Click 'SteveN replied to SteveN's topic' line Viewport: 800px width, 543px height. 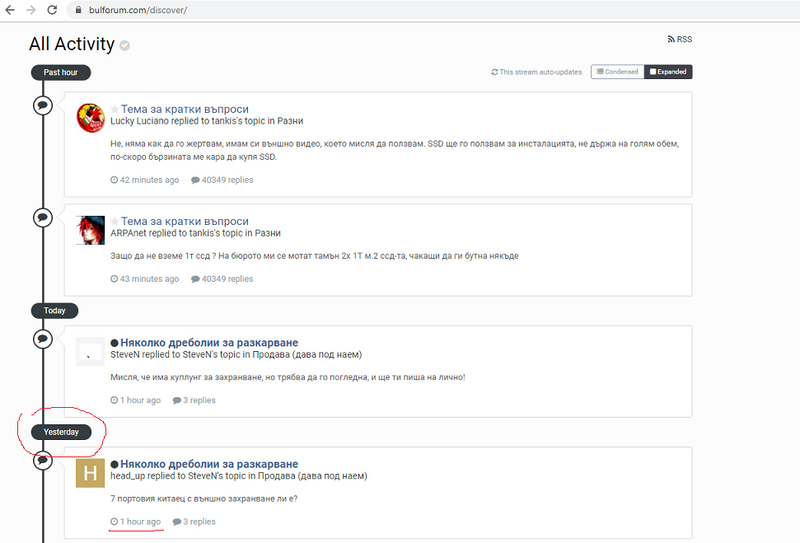236,355
